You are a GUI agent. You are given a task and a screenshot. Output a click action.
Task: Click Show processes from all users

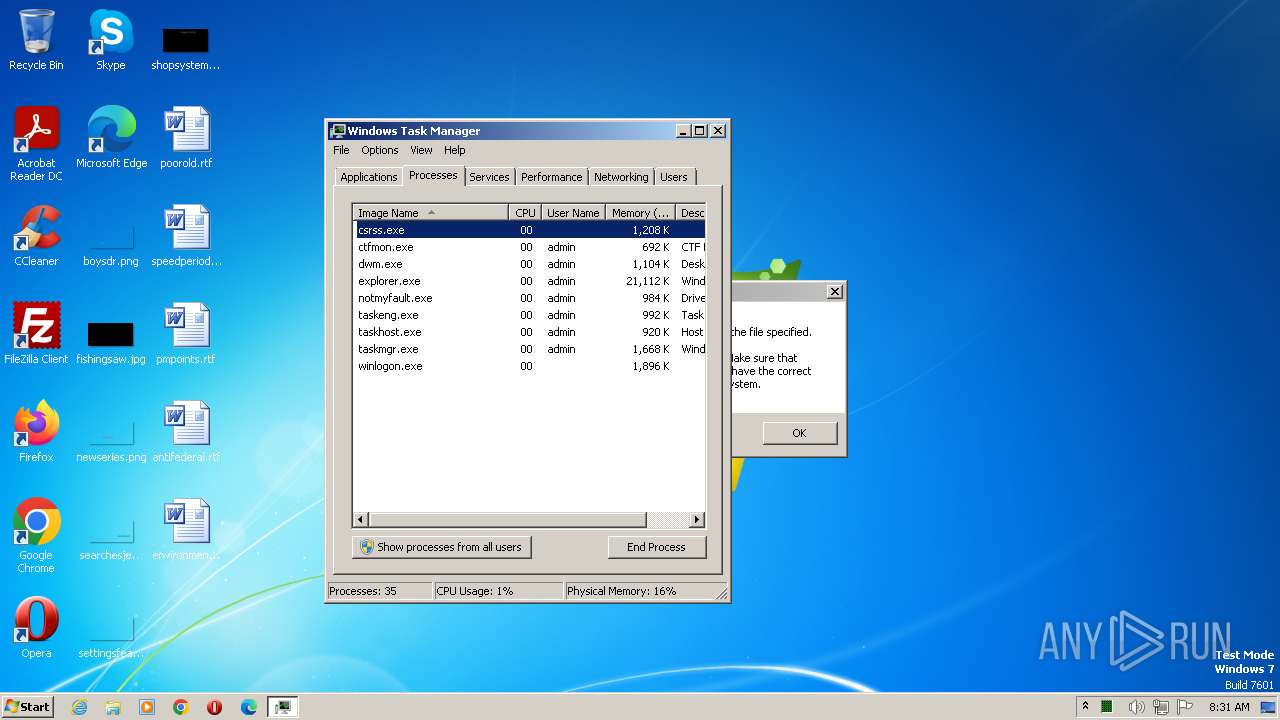coord(441,547)
